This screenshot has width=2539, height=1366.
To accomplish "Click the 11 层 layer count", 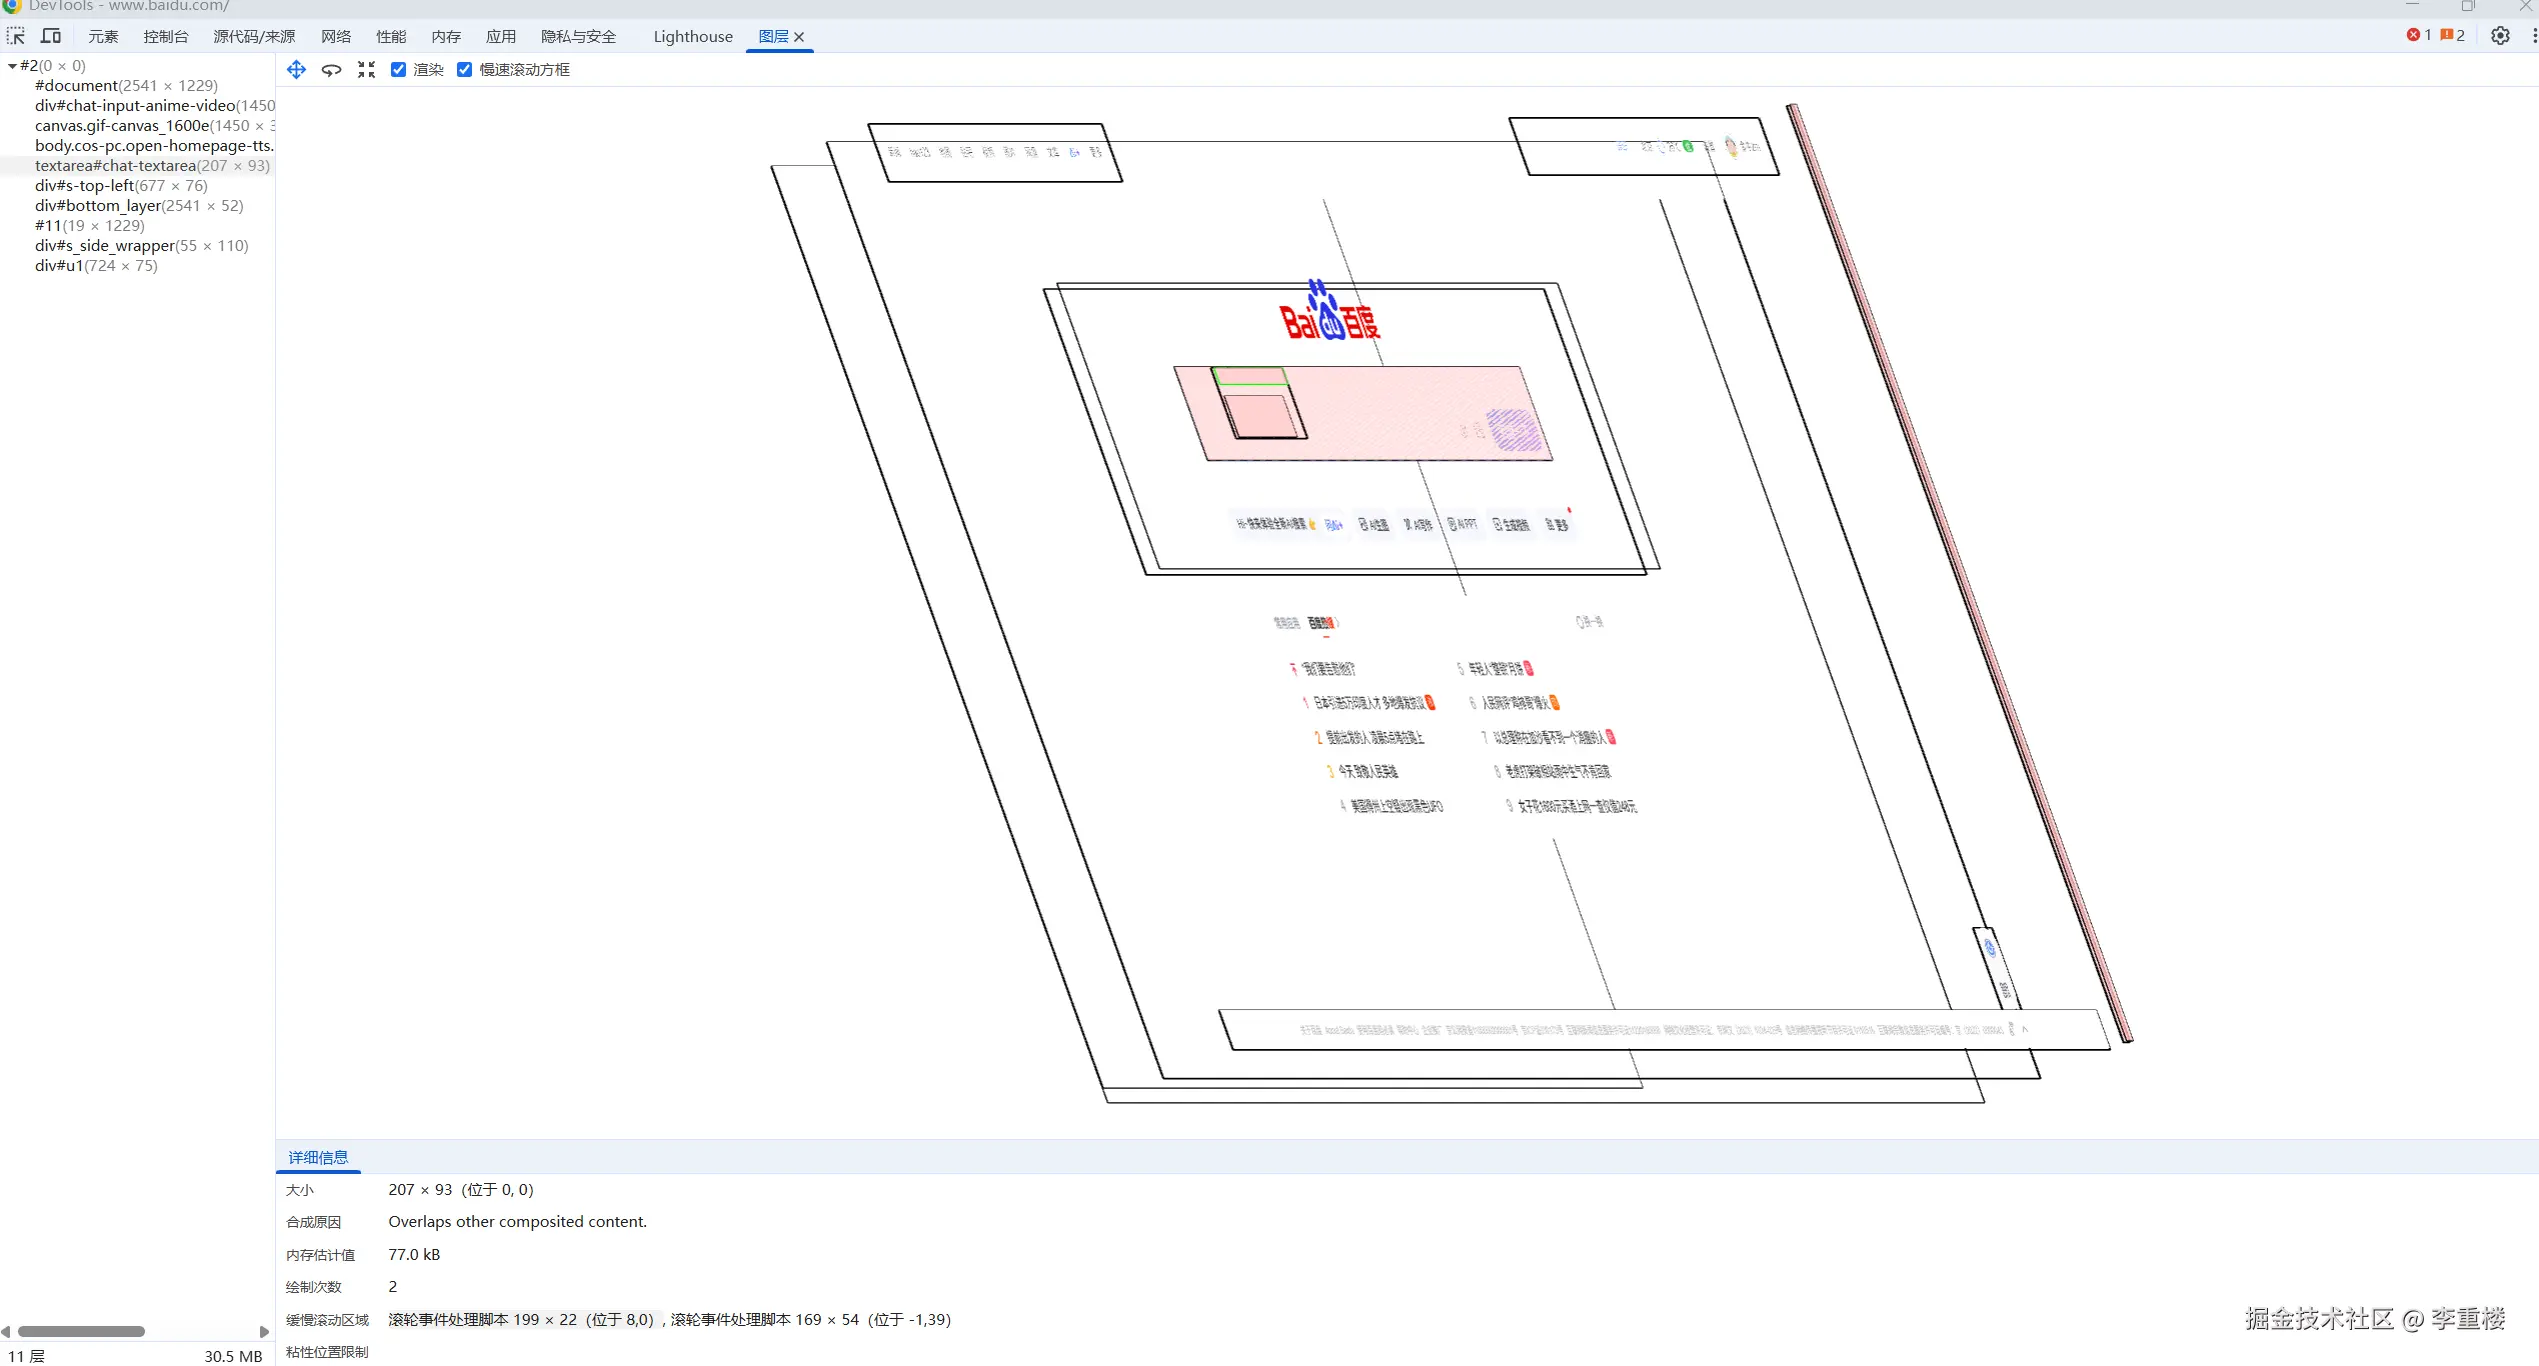I will [x=27, y=1356].
